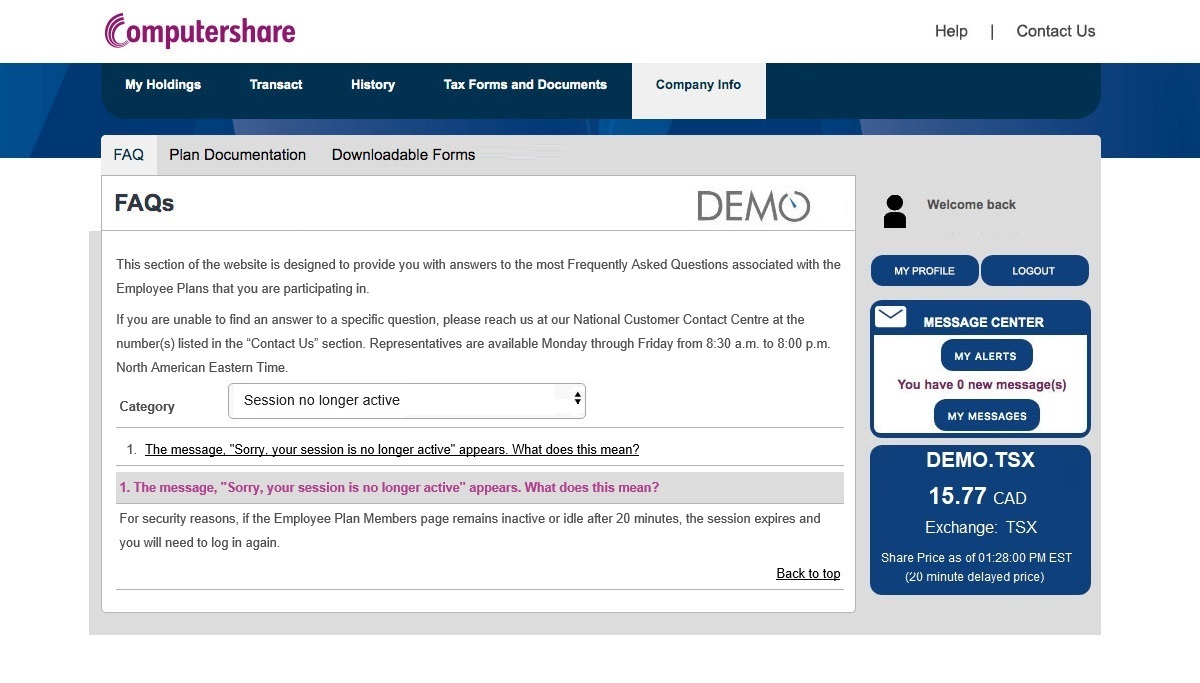Image resolution: width=1200 pixels, height=683 pixels.
Task: Switch to the Plan Documentation tab
Action: point(237,155)
